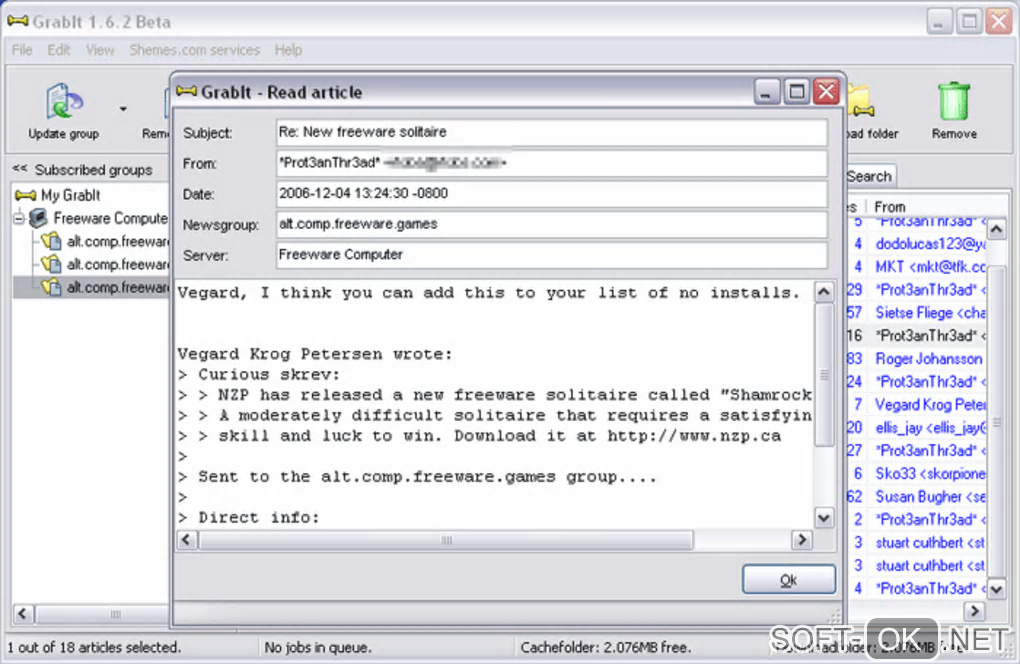The height and width of the screenshot is (664, 1020).
Task: Select first alt.comp.freeware group folder icon
Action: [x=51, y=241]
